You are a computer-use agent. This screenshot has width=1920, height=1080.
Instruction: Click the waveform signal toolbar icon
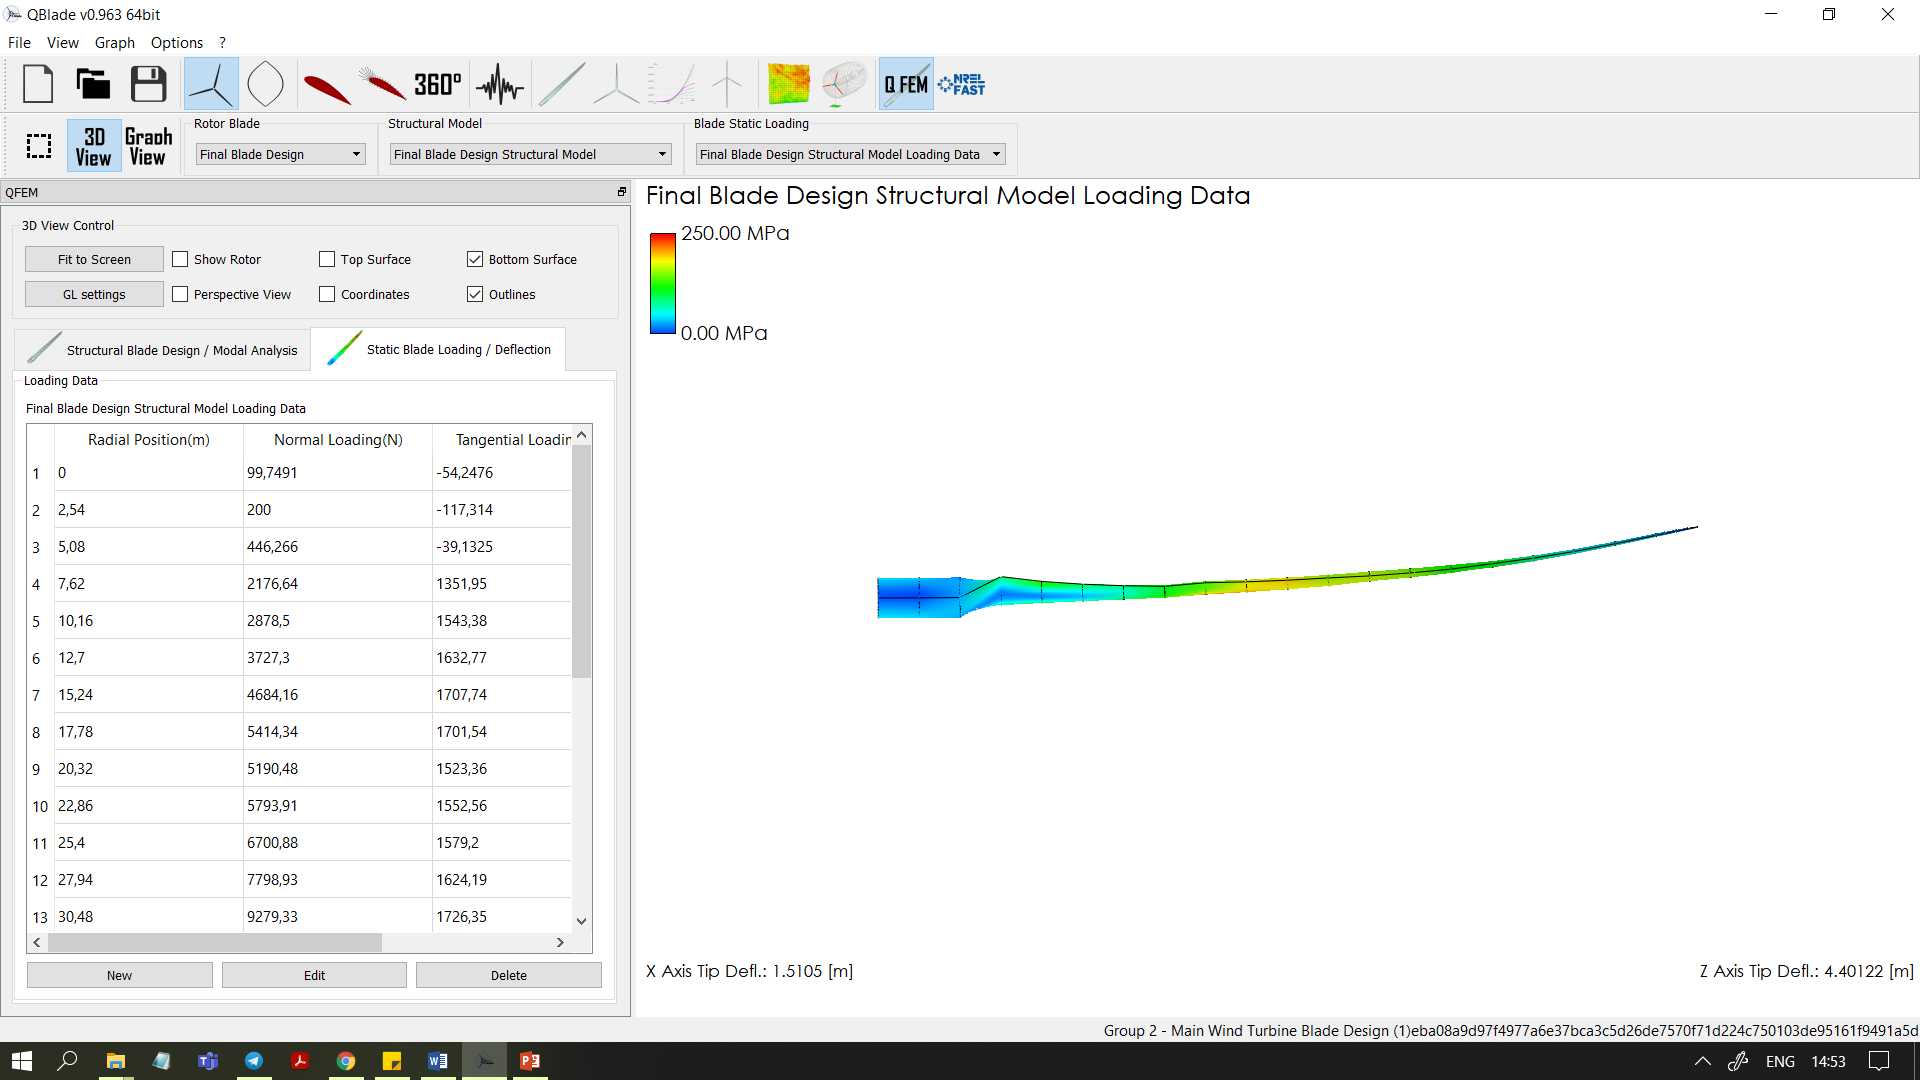click(x=499, y=85)
